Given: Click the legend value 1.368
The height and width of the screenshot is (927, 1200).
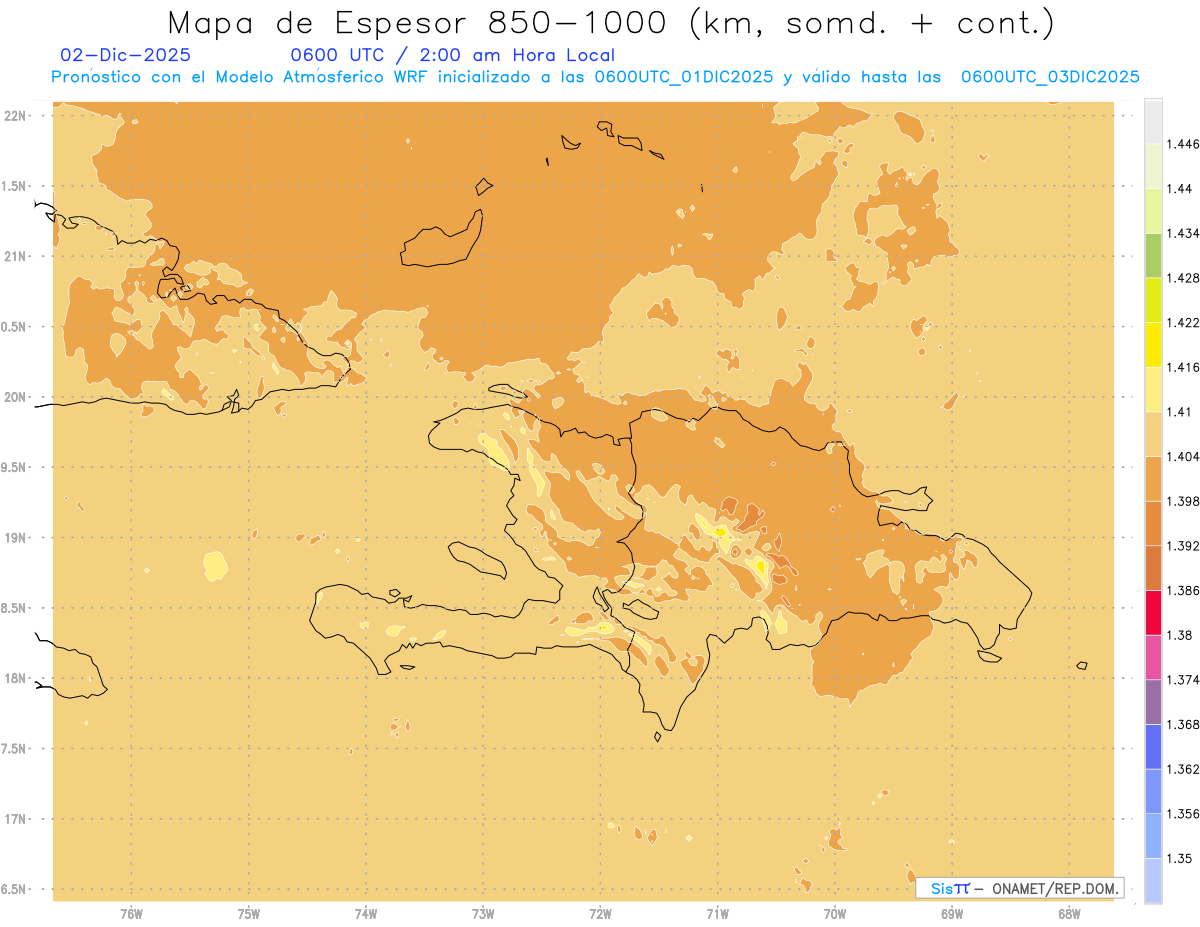Looking at the screenshot, I should [x=1182, y=724].
